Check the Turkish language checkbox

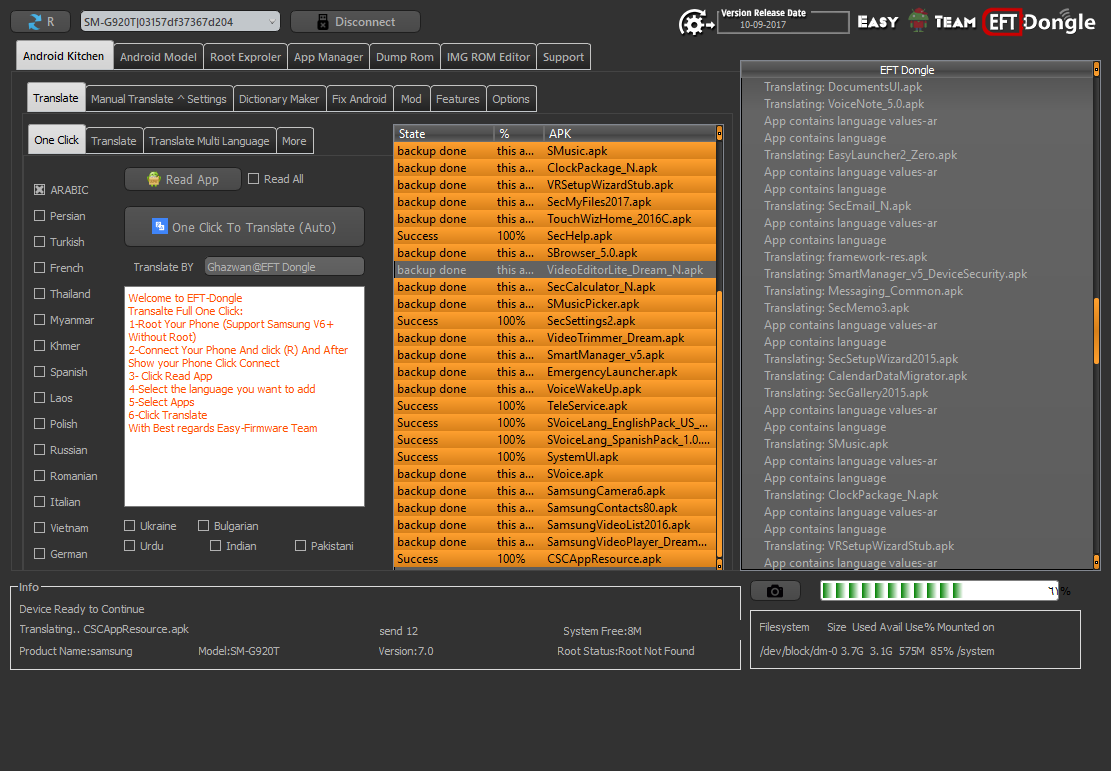[x=40, y=242]
